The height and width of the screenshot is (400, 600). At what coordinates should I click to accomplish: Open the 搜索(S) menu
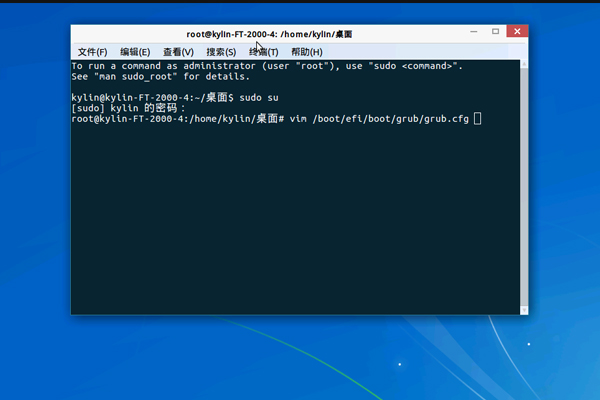(x=221, y=52)
